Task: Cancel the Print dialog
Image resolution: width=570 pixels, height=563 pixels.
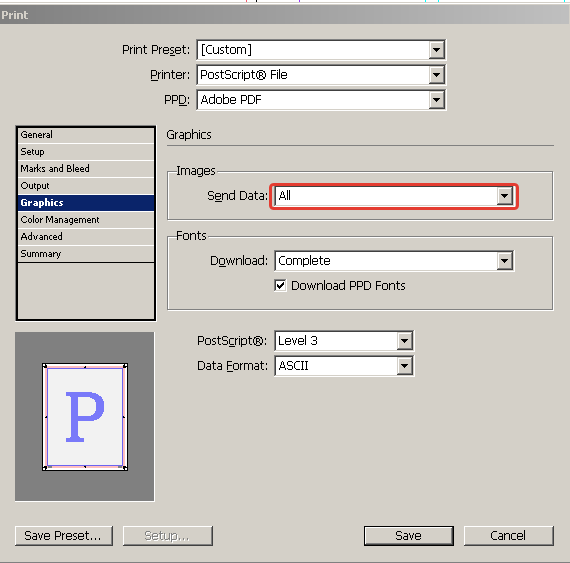Action: [x=509, y=536]
